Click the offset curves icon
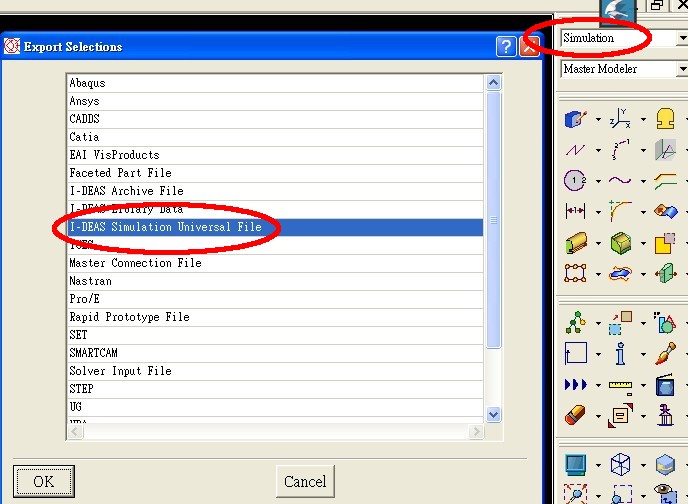The image size is (688, 504). click(x=666, y=181)
